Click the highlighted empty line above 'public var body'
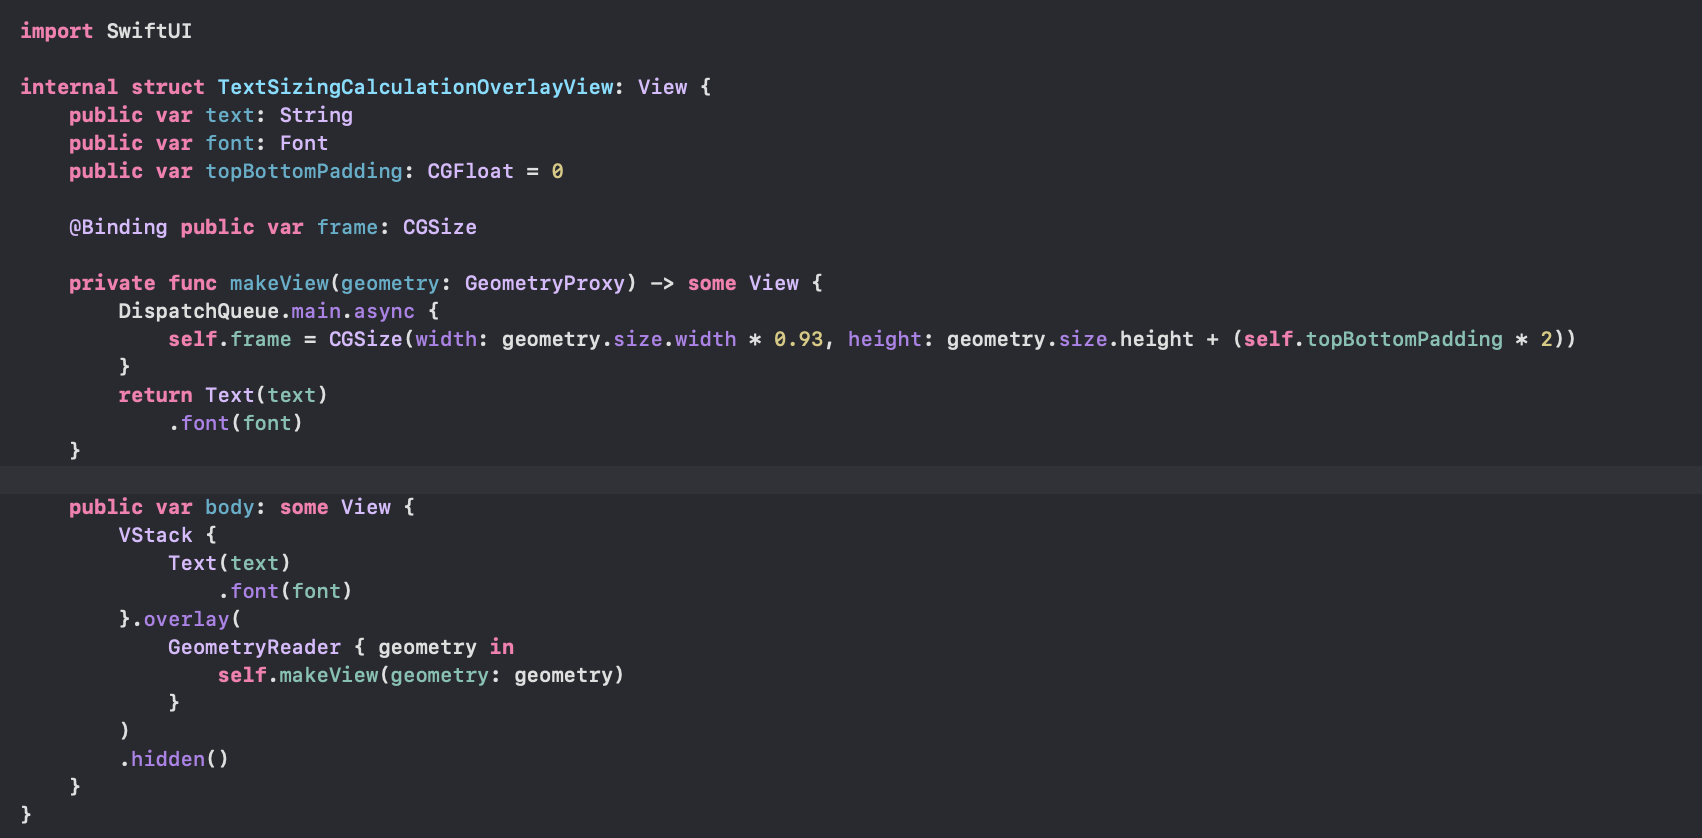This screenshot has width=1702, height=838. coord(851,479)
